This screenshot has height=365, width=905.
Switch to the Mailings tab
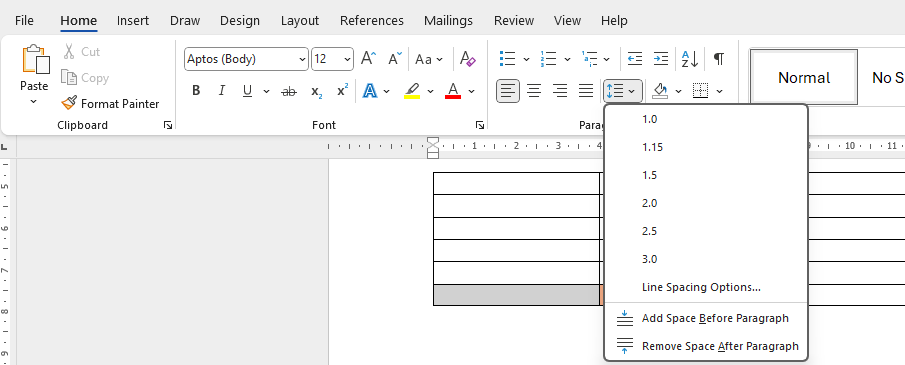[448, 21]
